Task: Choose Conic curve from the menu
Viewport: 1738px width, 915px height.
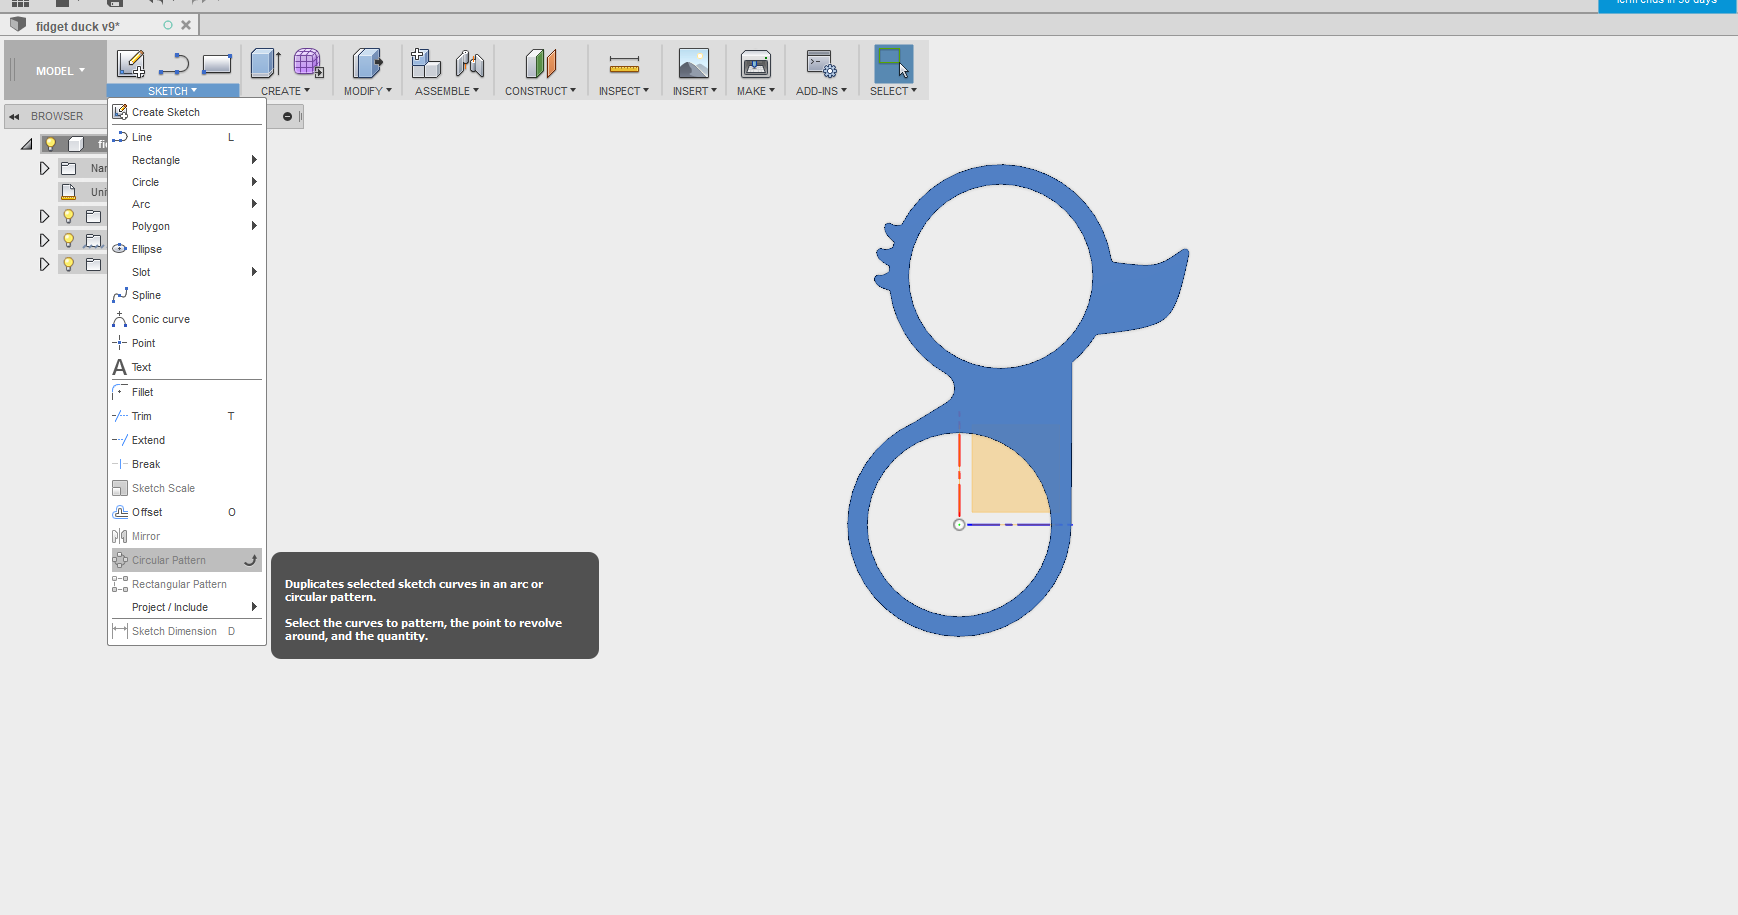Action: [x=187, y=319]
